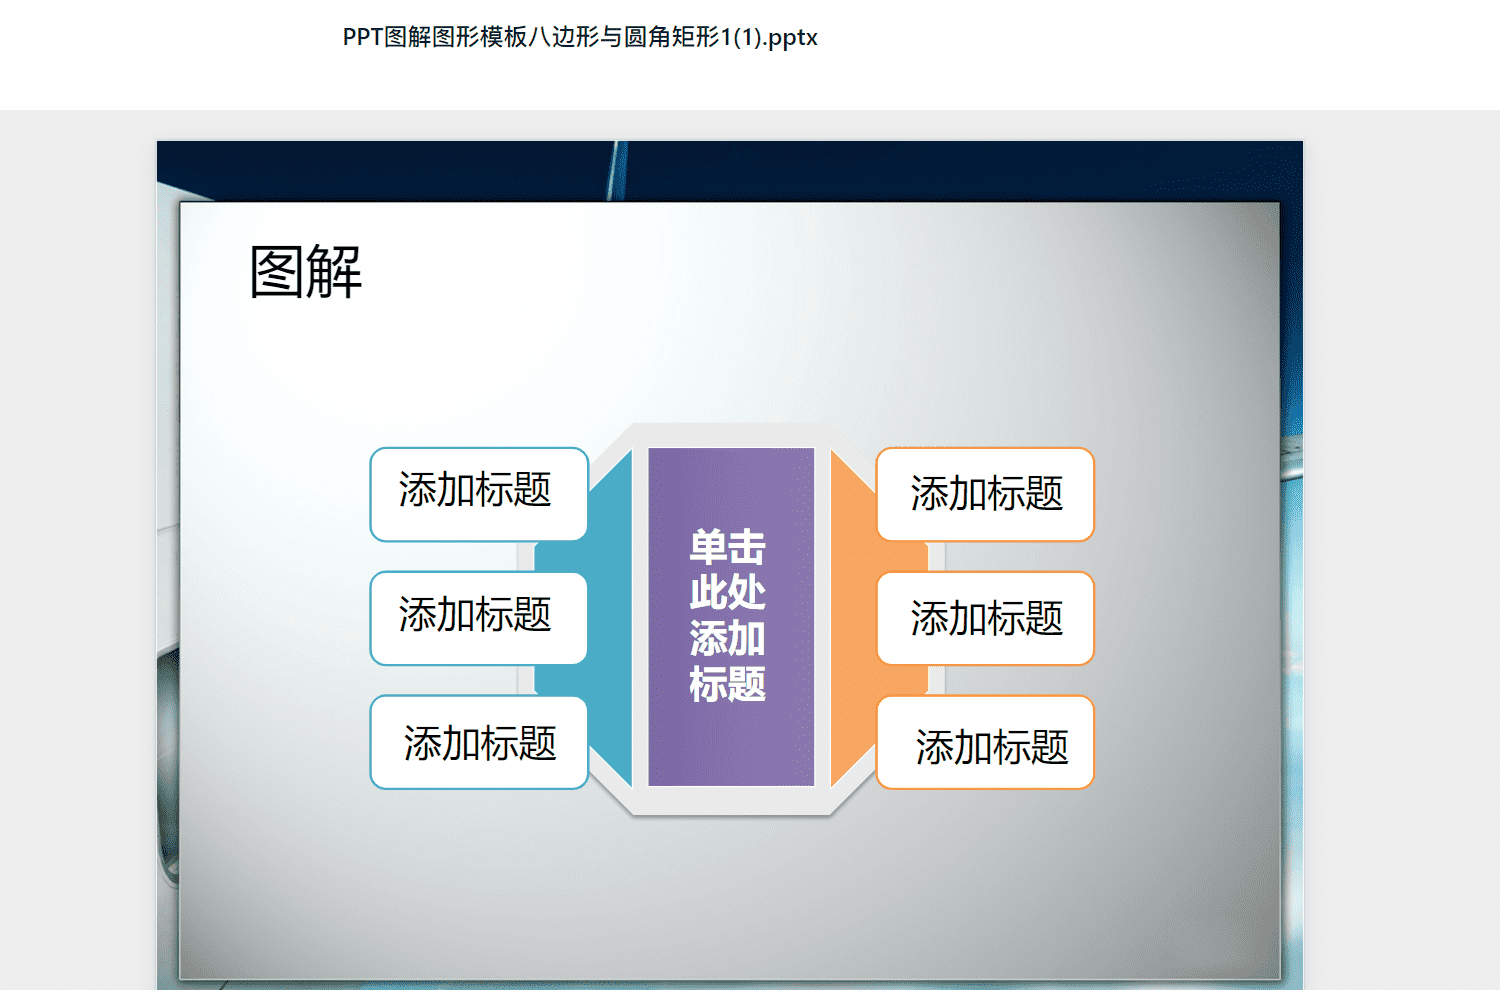Click the middle orange-bordered 添加标题 box
This screenshot has height=990, width=1500.
(985, 618)
